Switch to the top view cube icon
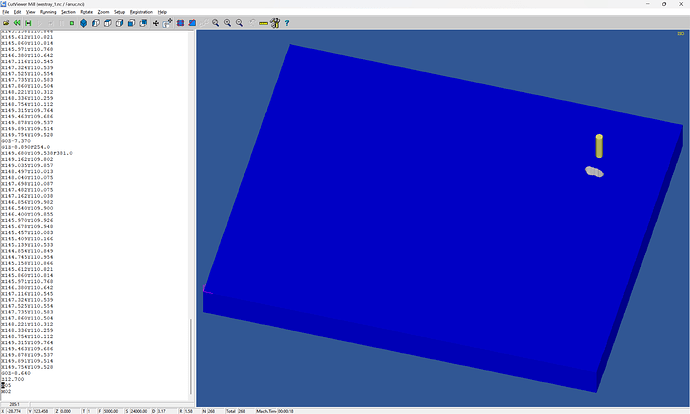Viewport: 690px width, 414px height. (x=107, y=23)
